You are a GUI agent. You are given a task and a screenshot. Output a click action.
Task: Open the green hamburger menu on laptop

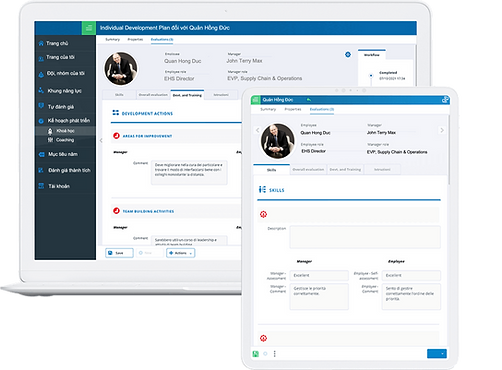pyautogui.click(x=89, y=28)
